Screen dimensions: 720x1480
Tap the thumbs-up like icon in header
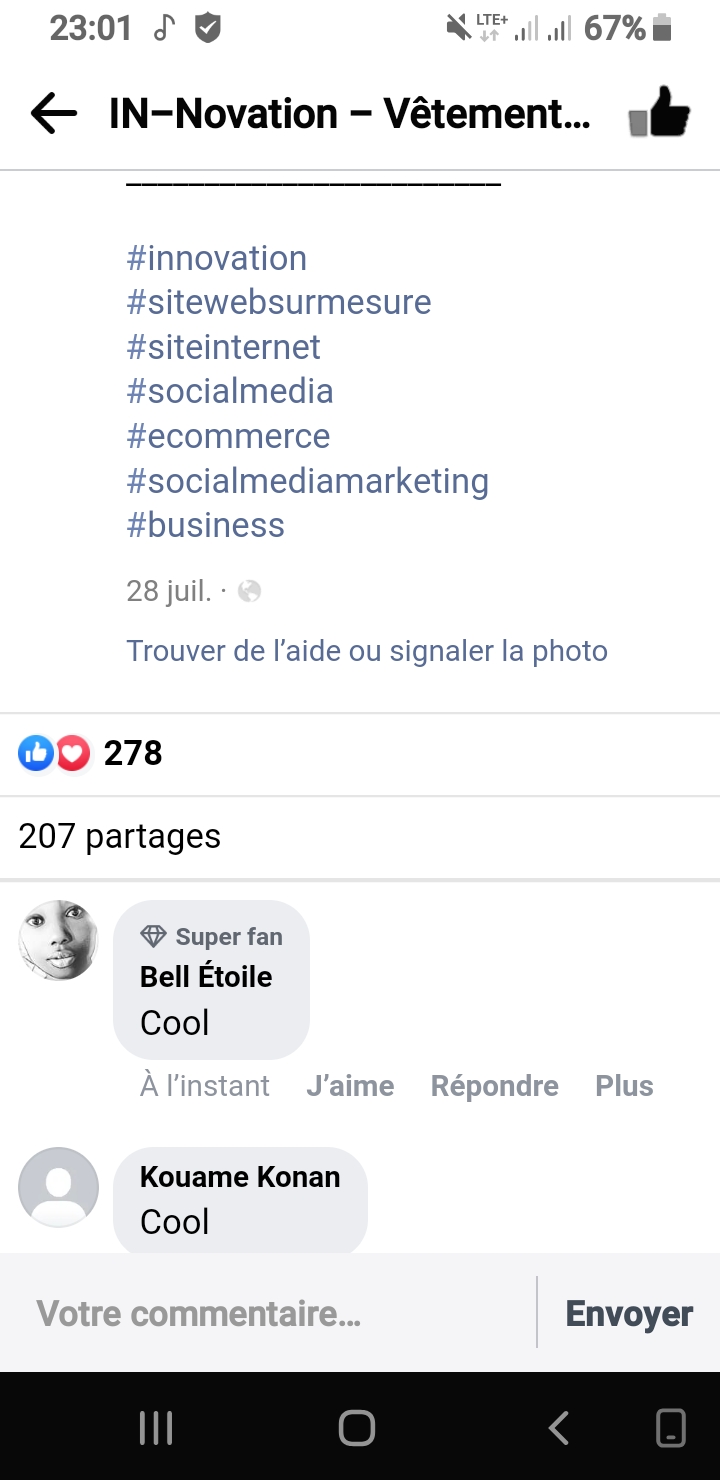click(660, 114)
